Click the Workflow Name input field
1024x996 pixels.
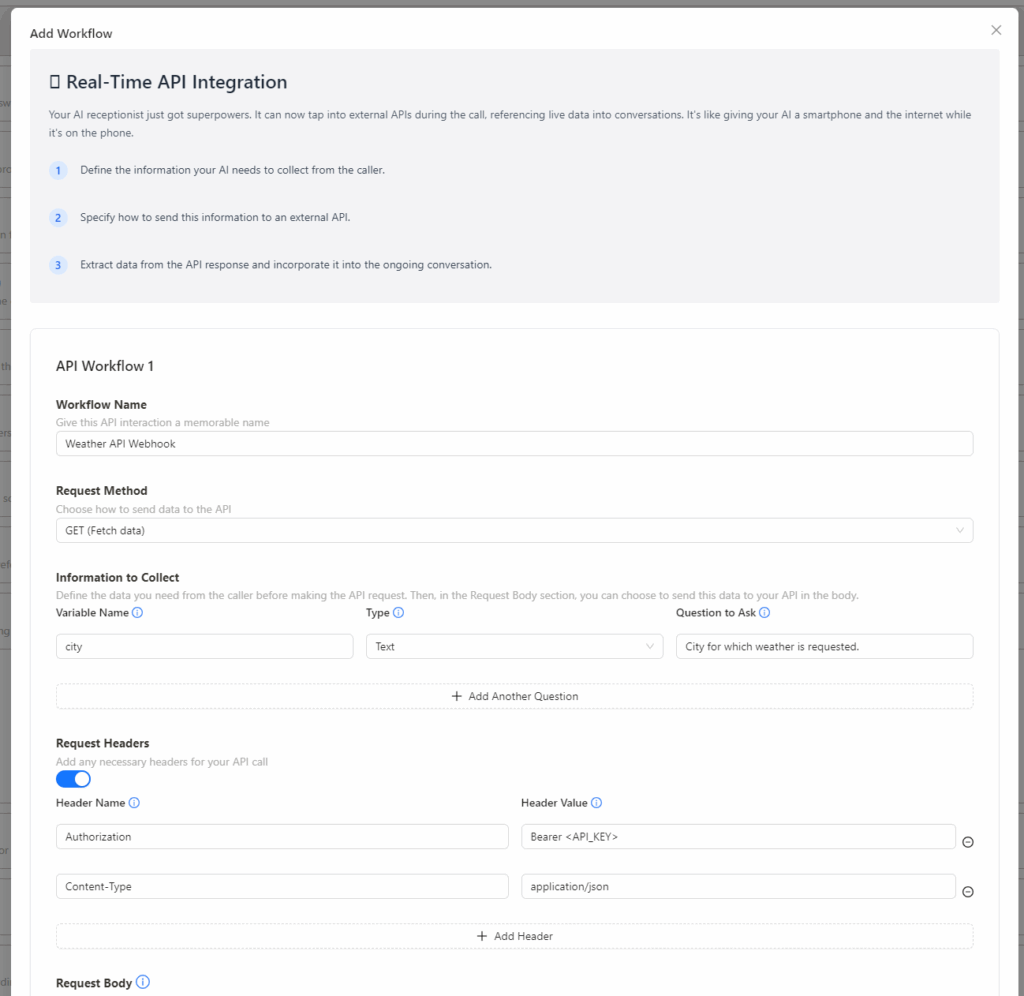click(x=515, y=443)
